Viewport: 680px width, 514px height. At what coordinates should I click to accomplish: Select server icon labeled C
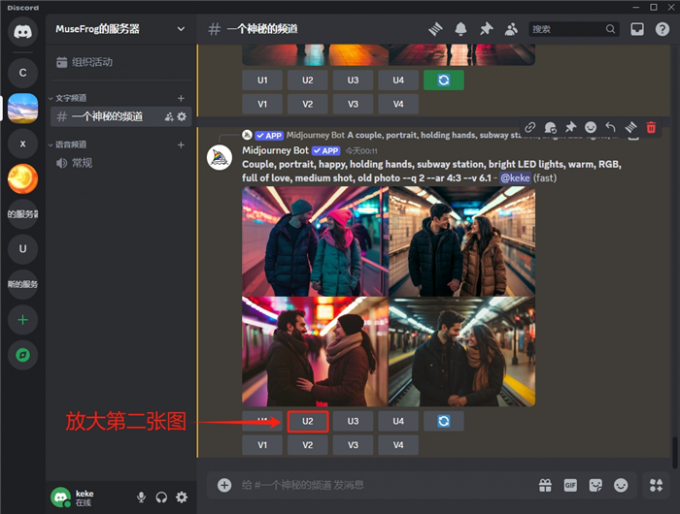[23, 72]
